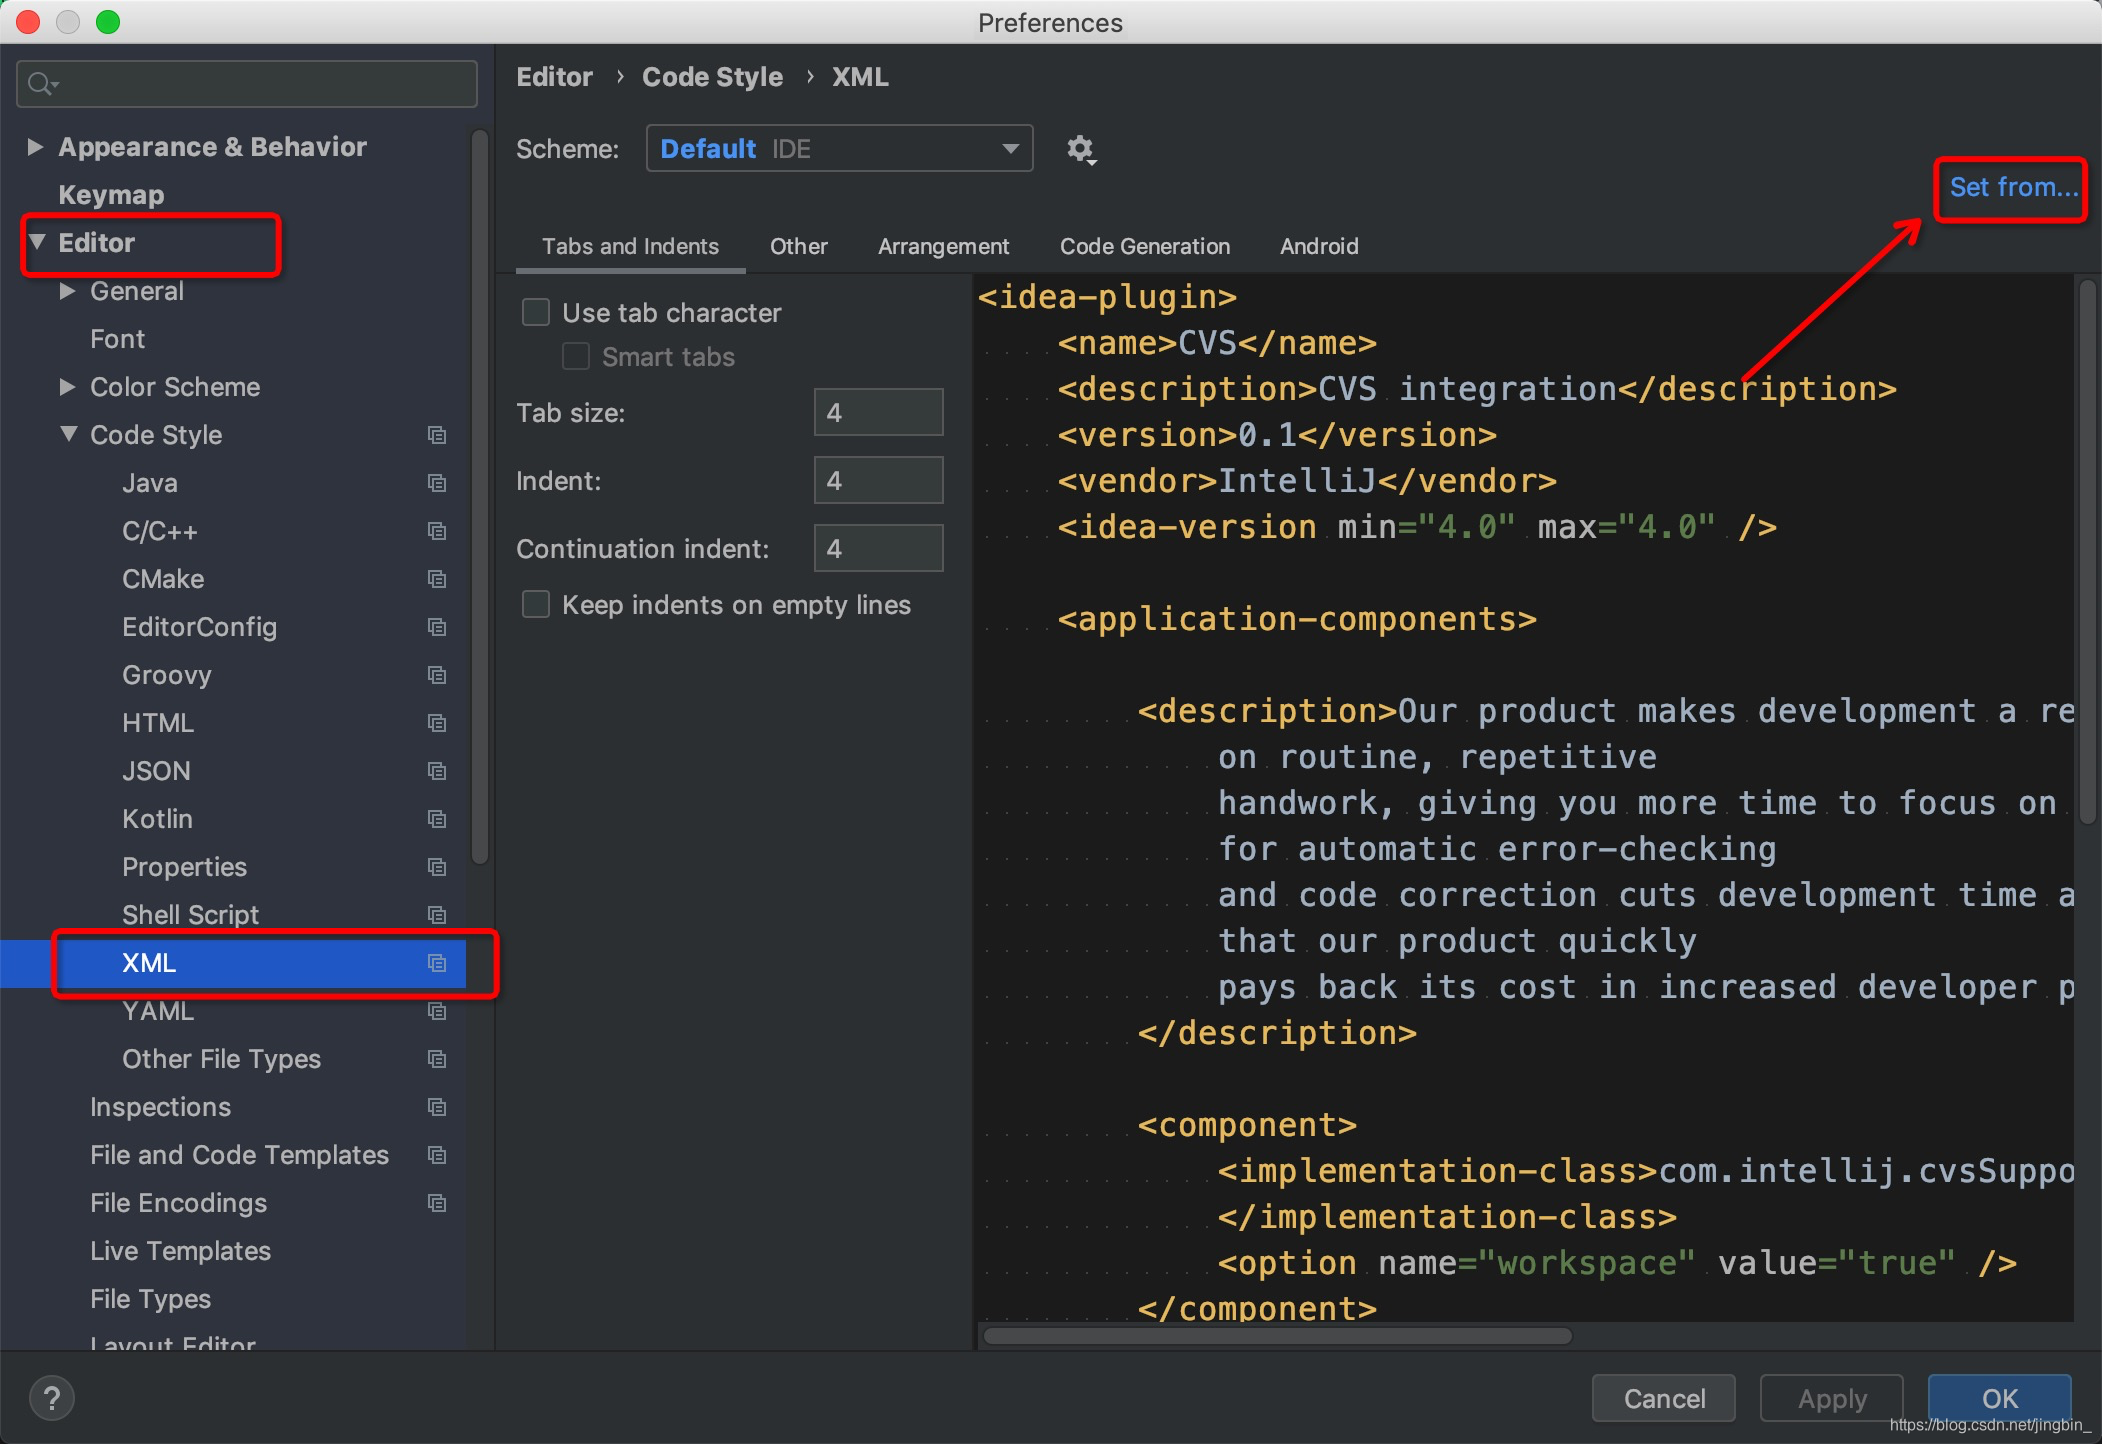Open the Arrangement tab
2102x1444 pixels.
click(943, 247)
